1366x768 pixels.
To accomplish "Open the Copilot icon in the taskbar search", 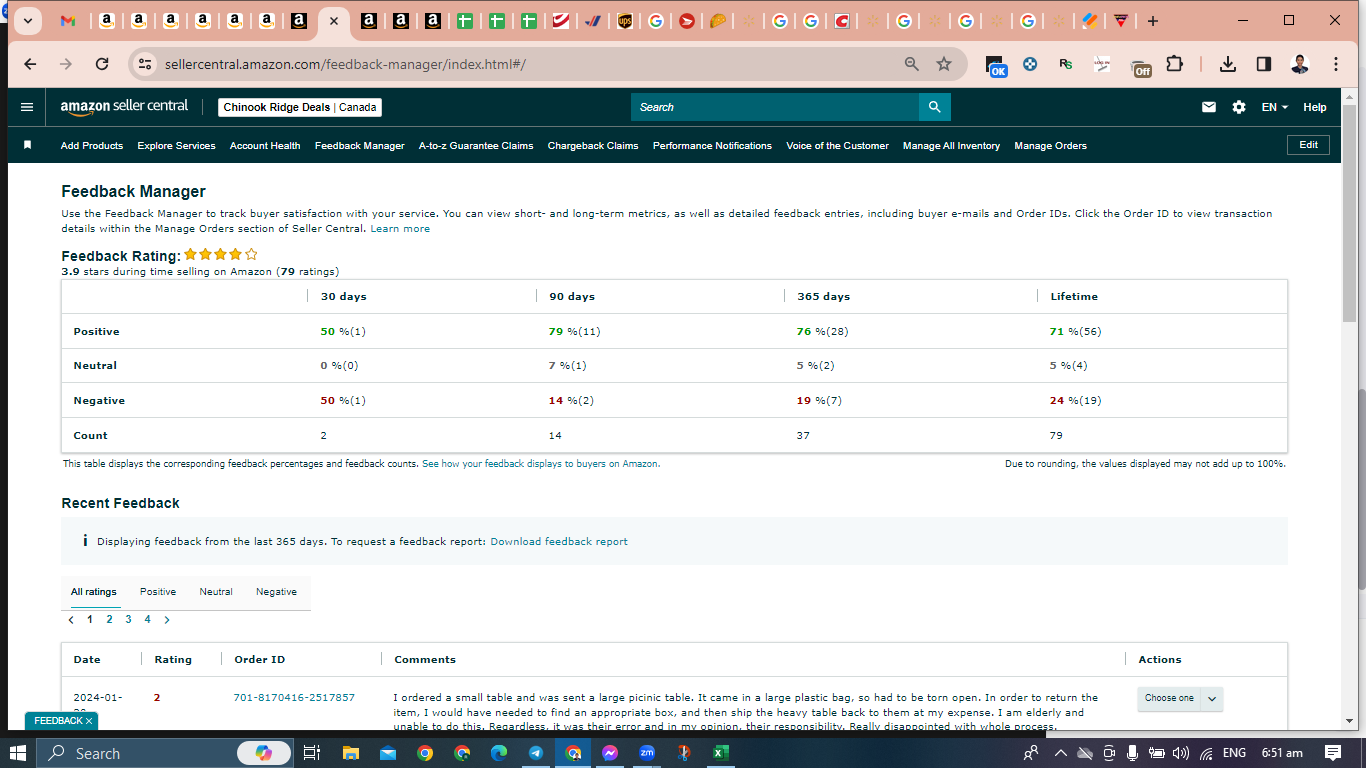I will [264, 753].
